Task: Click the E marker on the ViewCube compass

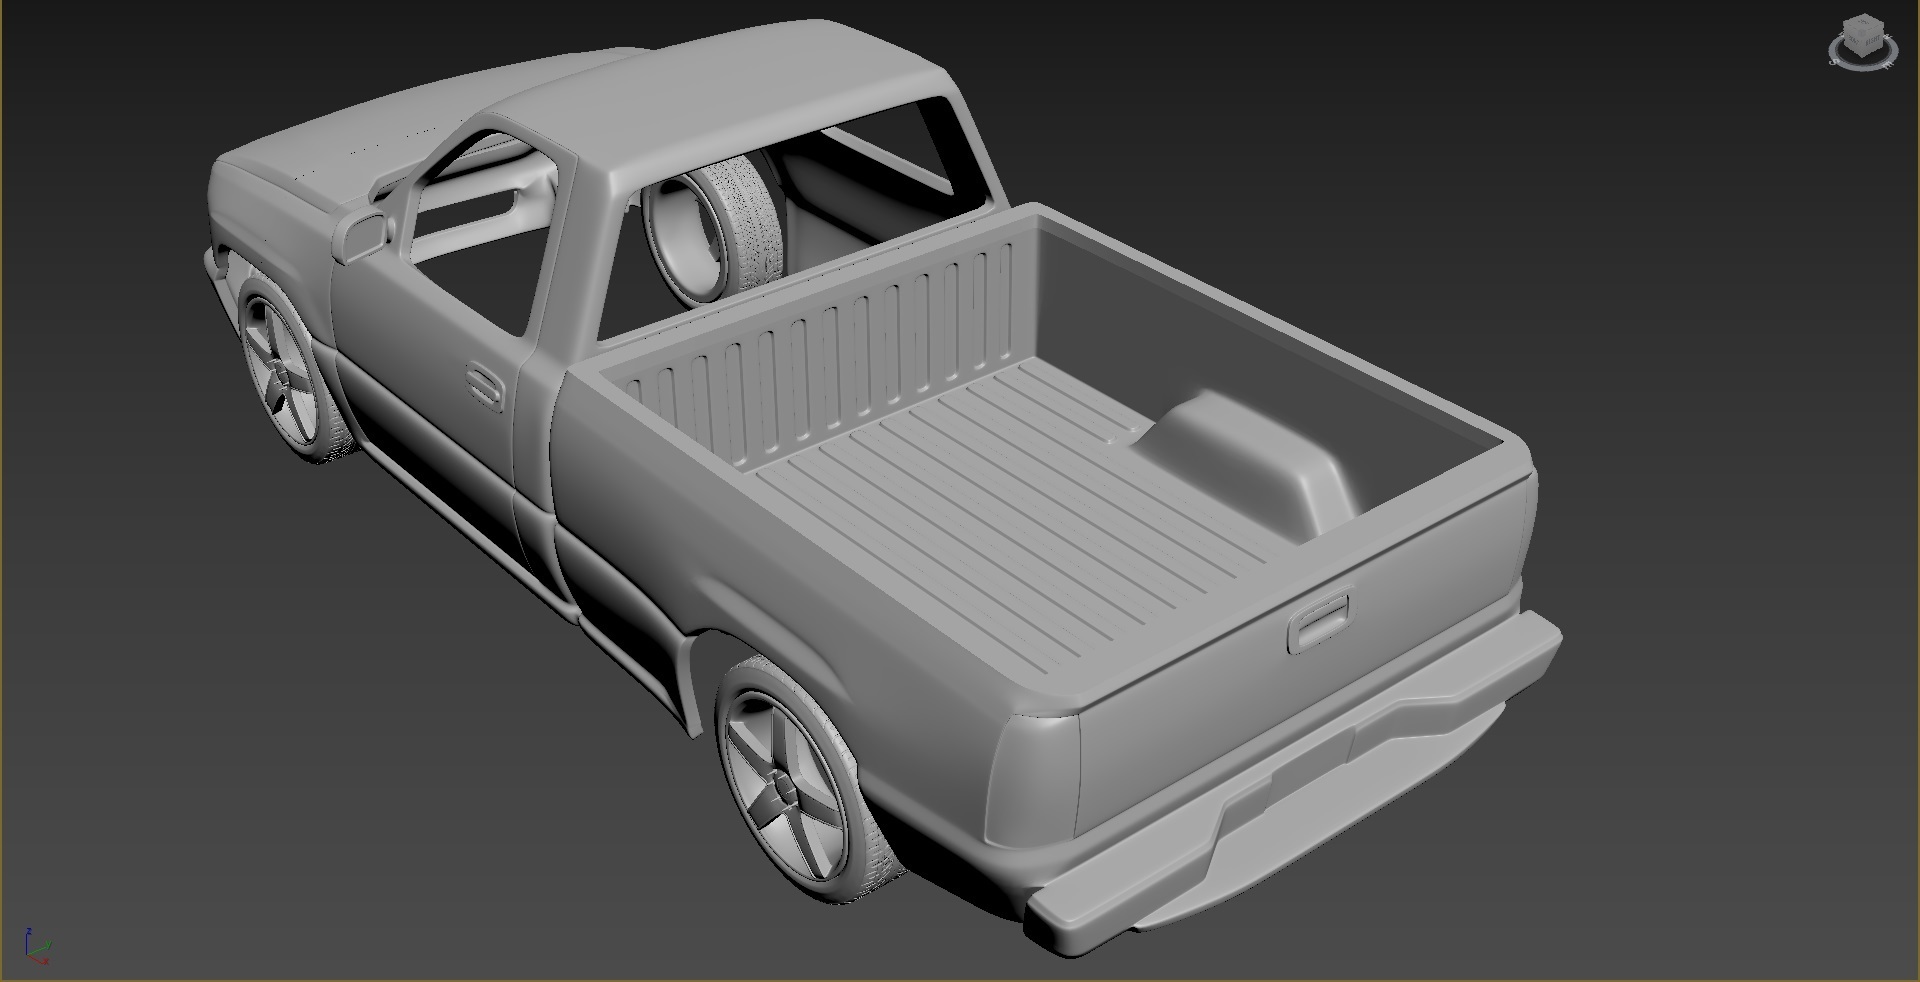Action: tap(1888, 64)
